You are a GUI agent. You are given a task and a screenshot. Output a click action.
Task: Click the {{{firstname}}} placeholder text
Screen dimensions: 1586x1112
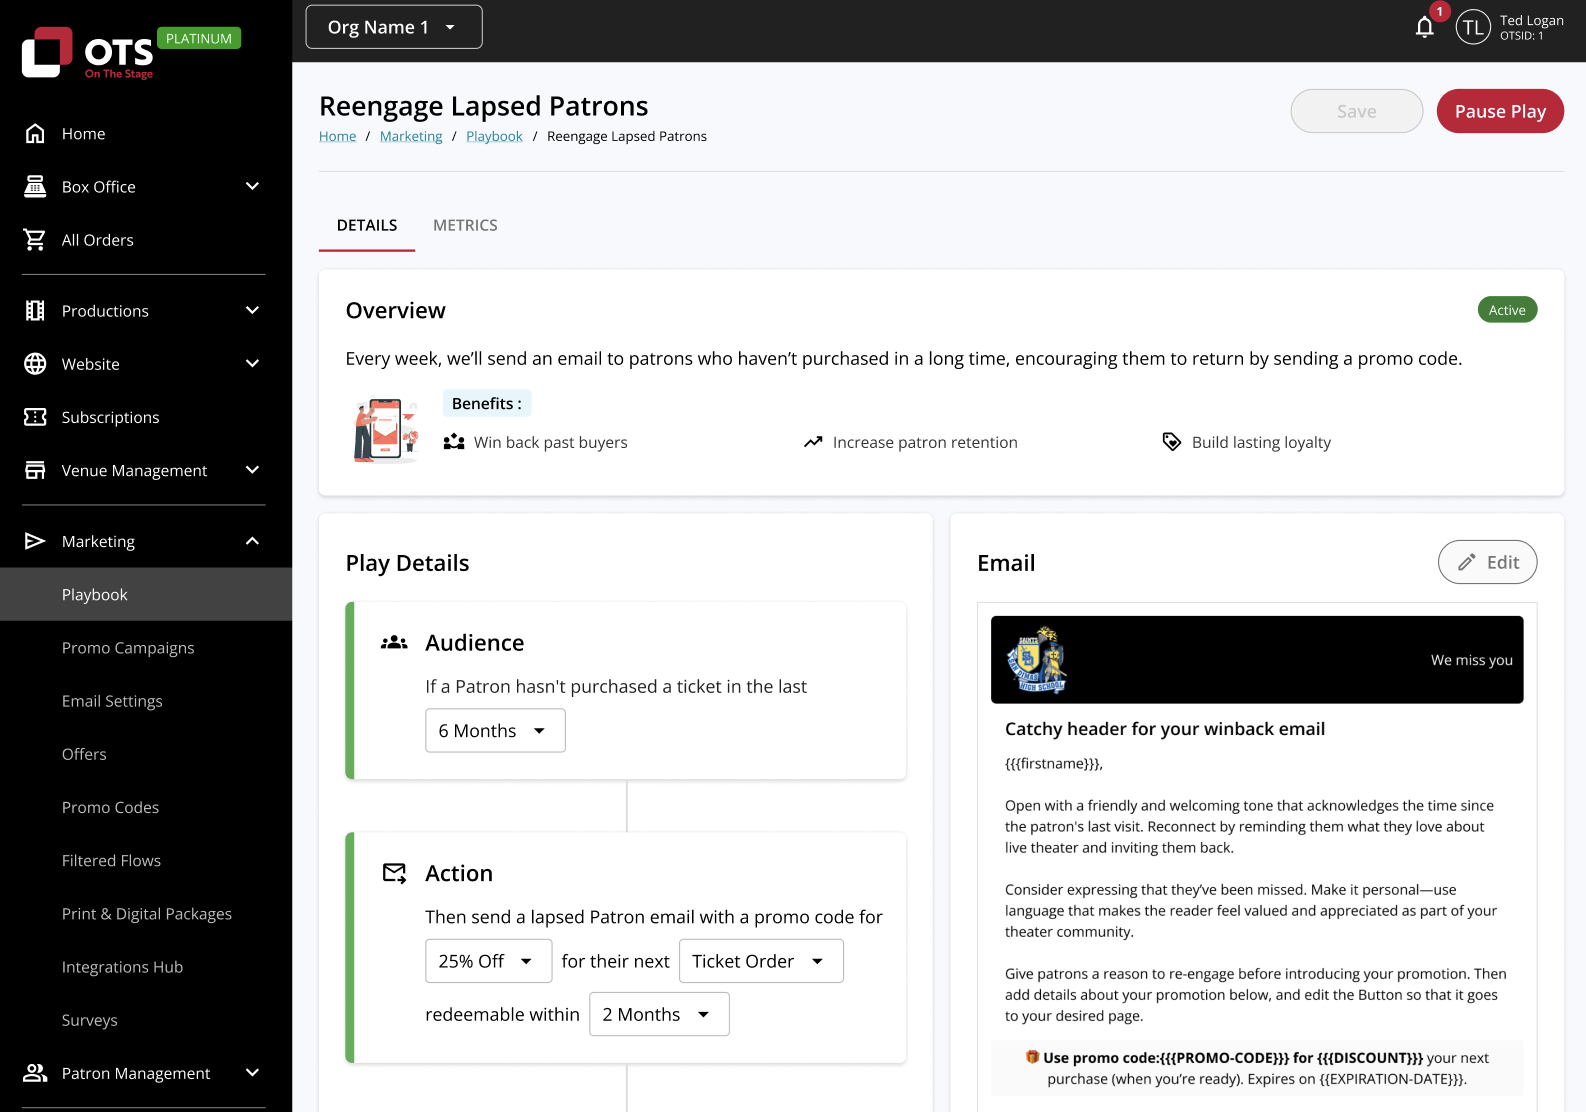click(x=1054, y=763)
